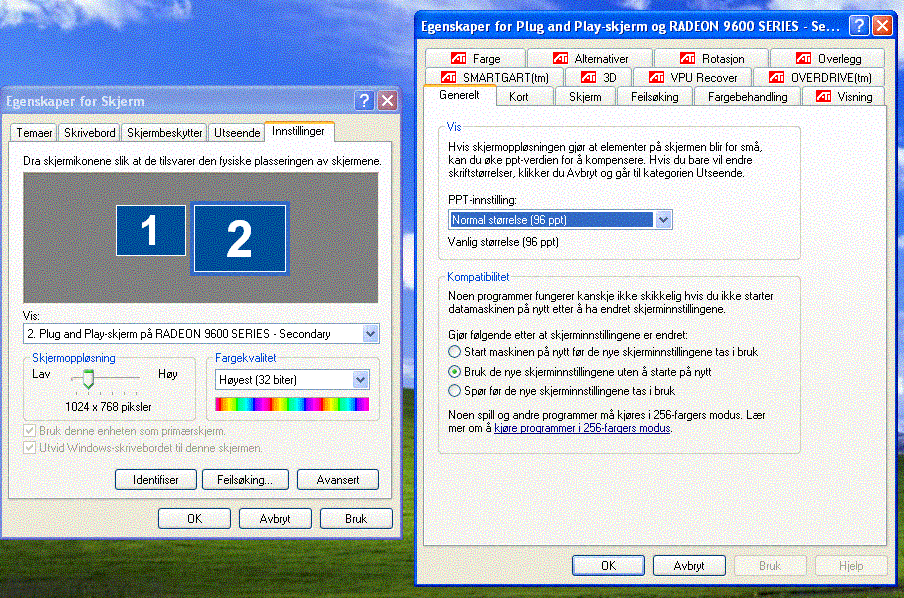Open the ATI Alternativer tab
The image size is (904, 598).
[x=590, y=59]
